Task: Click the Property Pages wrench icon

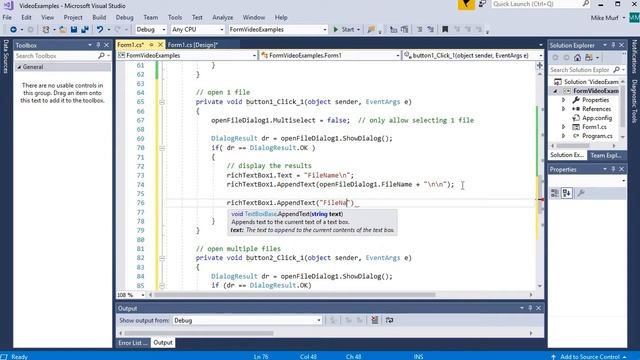Action: point(581,193)
